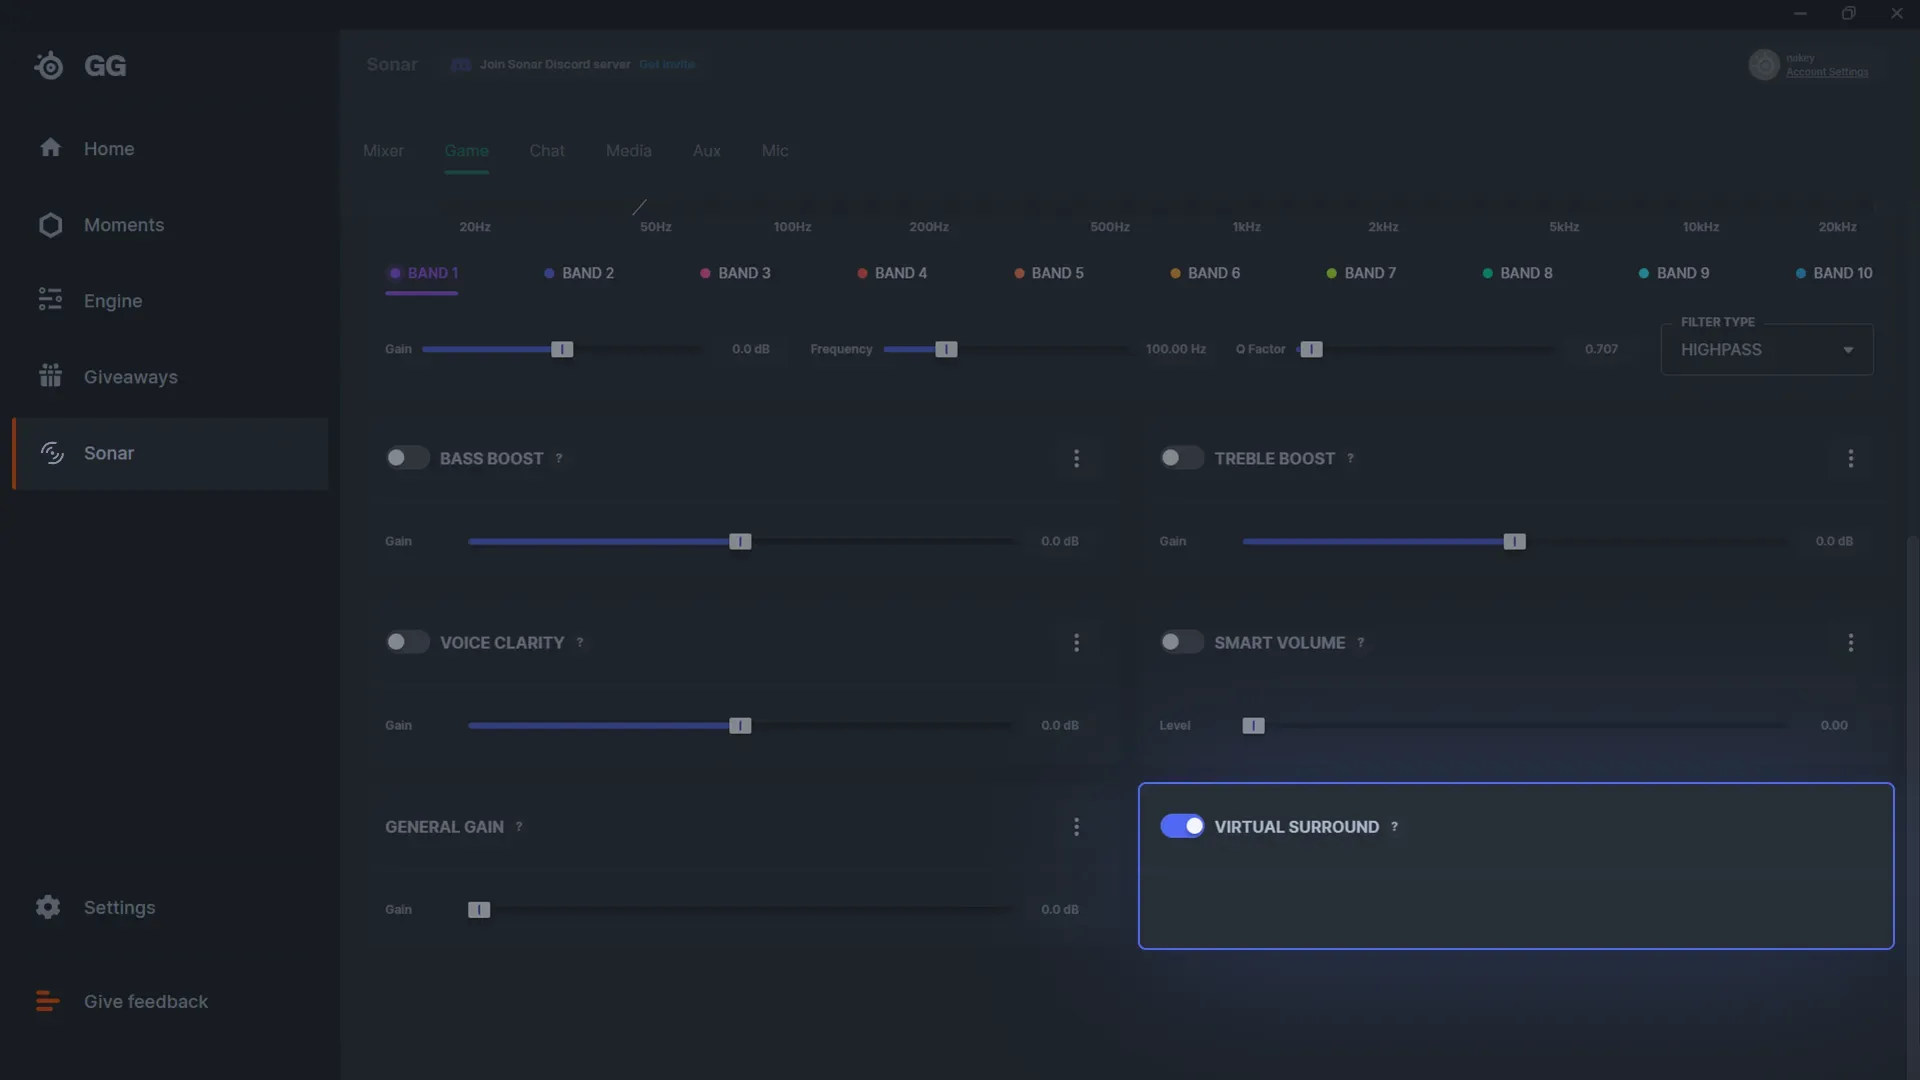Expand the Smart Volume options menu
The image size is (1920, 1080).
[x=1850, y=642]
